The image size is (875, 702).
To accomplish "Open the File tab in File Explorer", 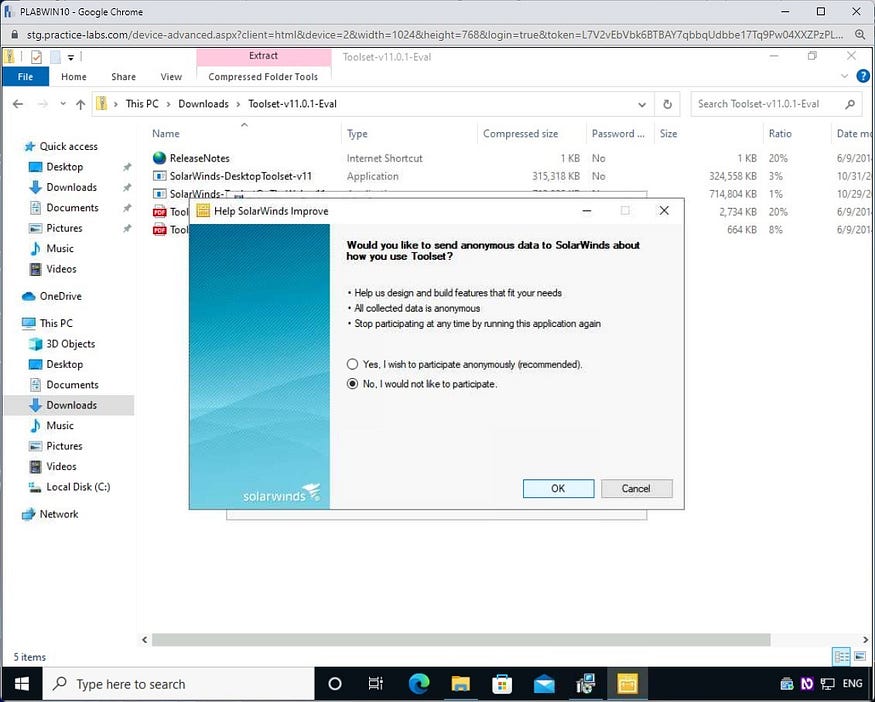I will tap(26, 76).
